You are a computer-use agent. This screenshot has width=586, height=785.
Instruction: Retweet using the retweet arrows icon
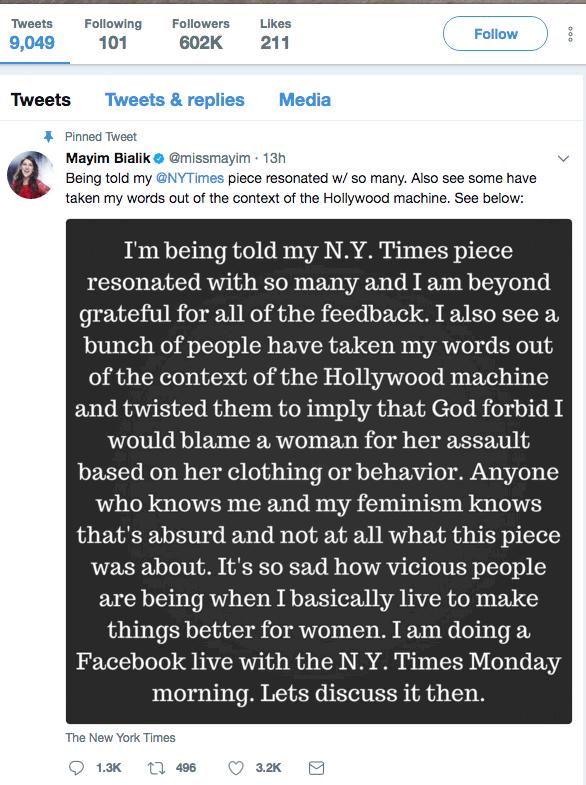point(156,767)
